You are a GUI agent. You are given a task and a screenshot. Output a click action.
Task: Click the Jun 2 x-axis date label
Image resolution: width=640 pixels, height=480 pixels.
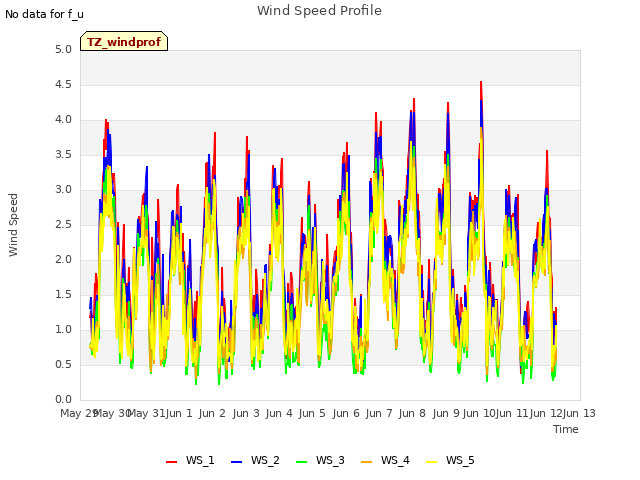212,413
